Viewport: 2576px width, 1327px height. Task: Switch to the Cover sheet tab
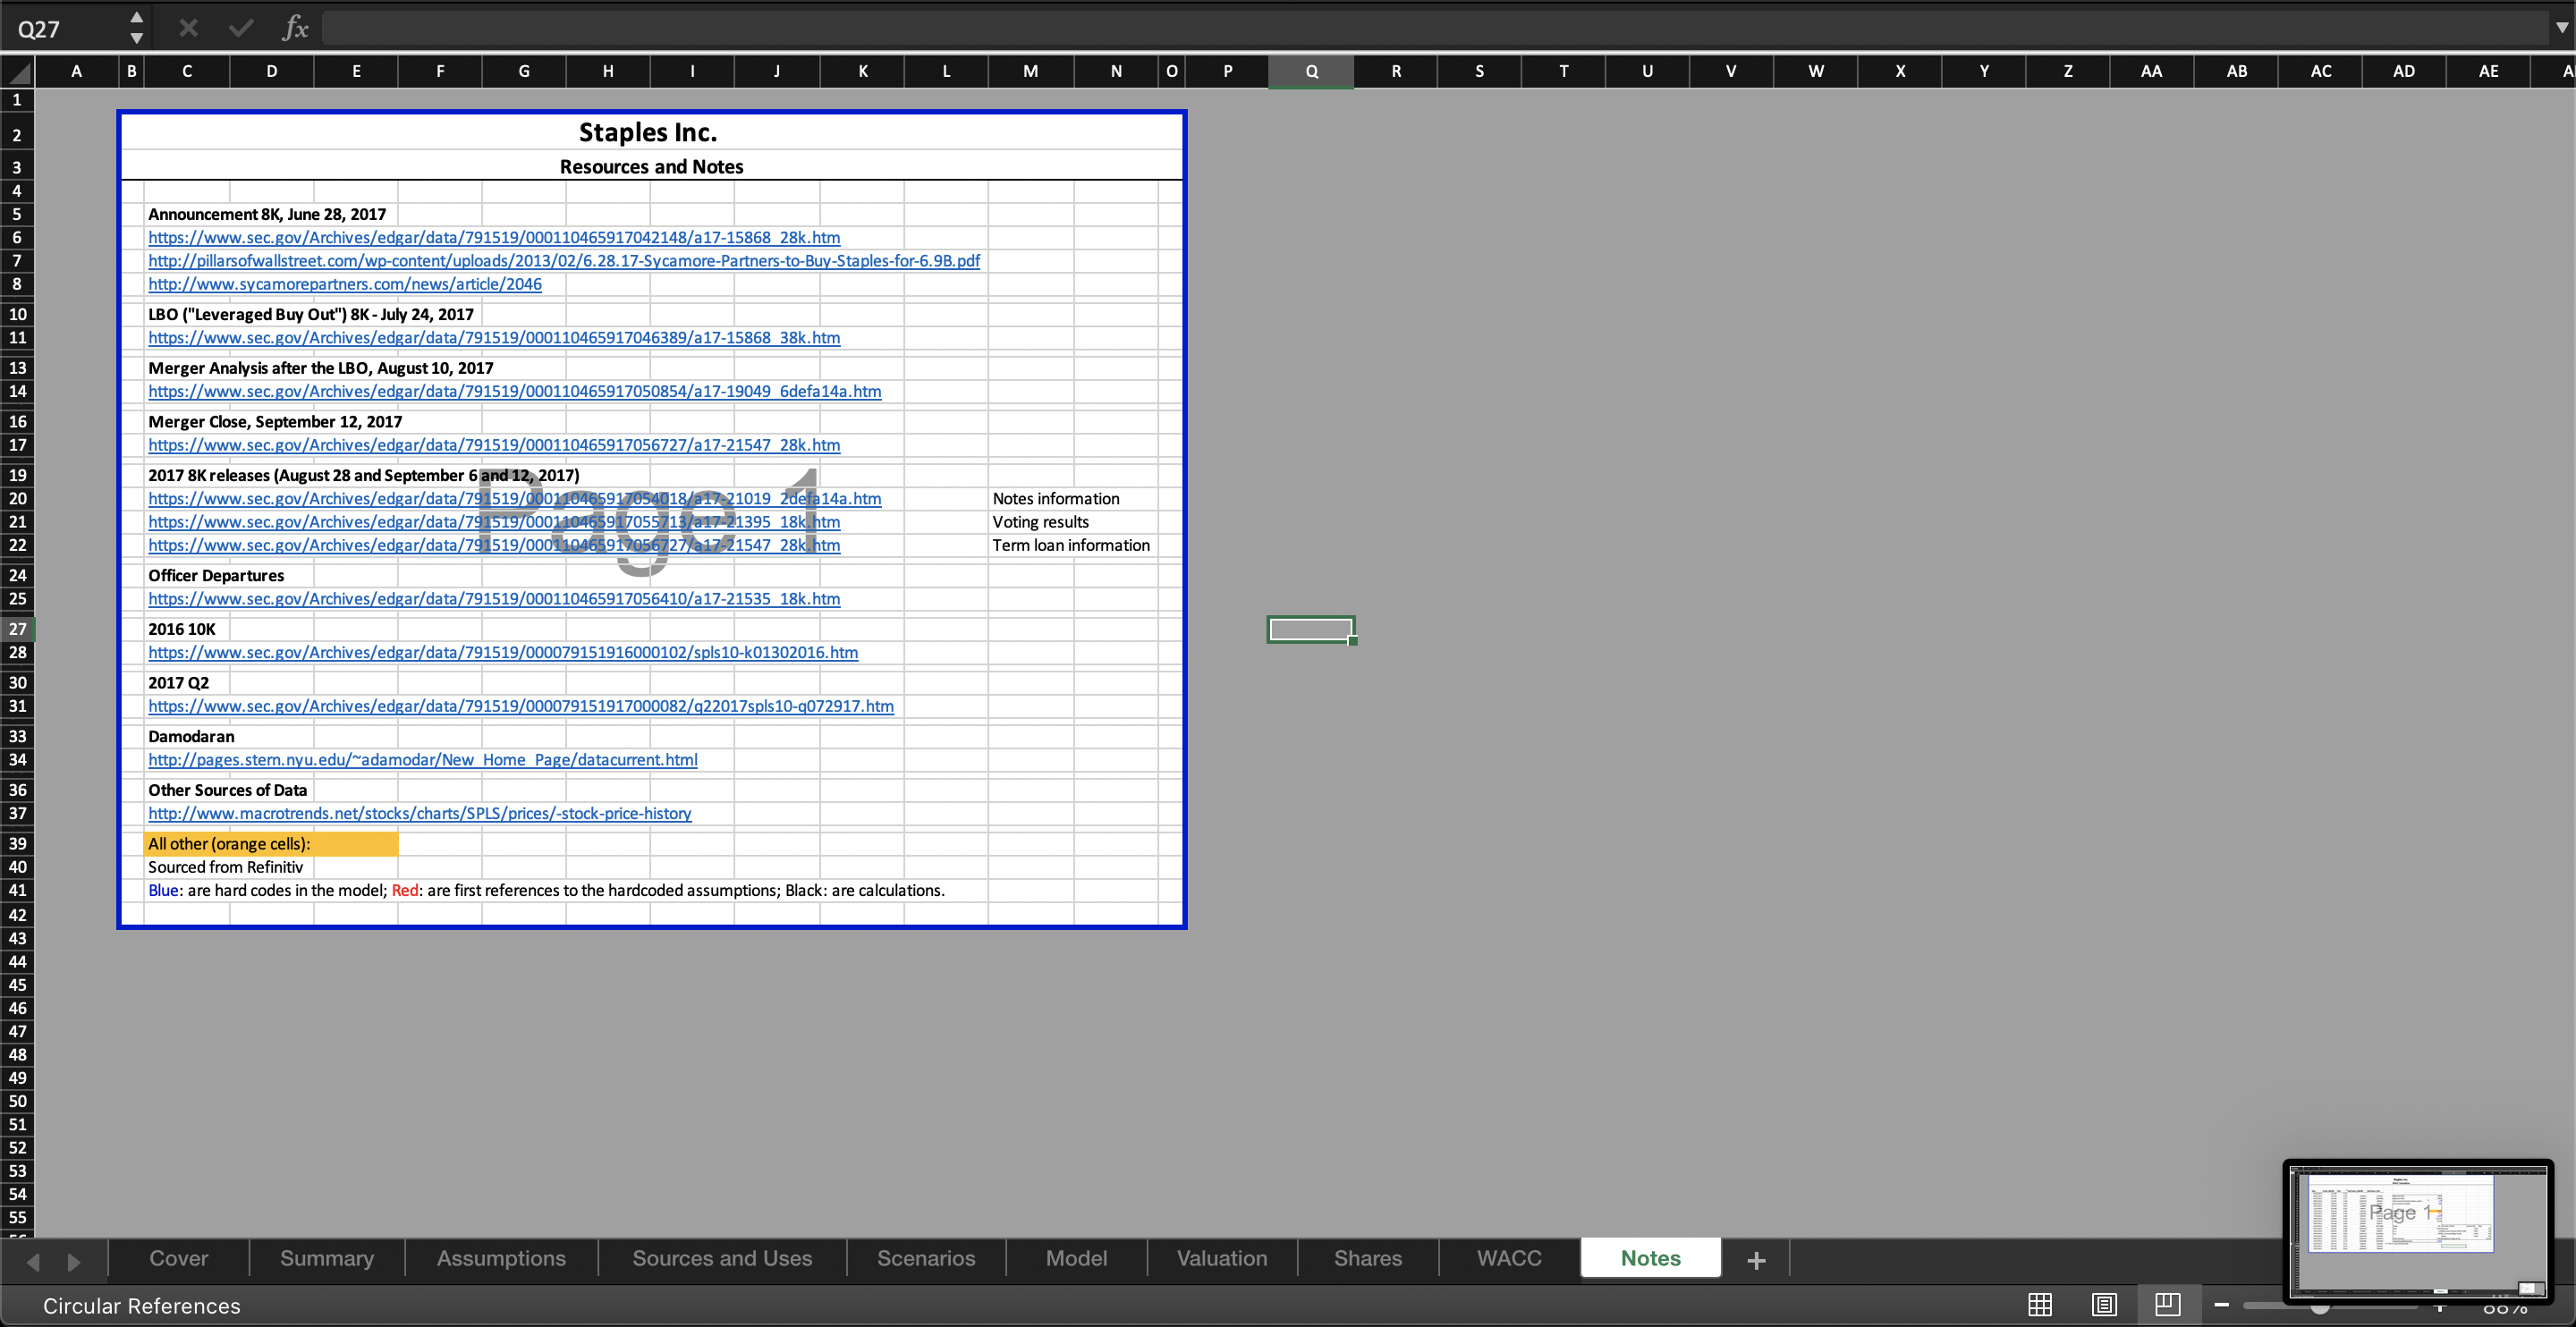point(179,1258)
